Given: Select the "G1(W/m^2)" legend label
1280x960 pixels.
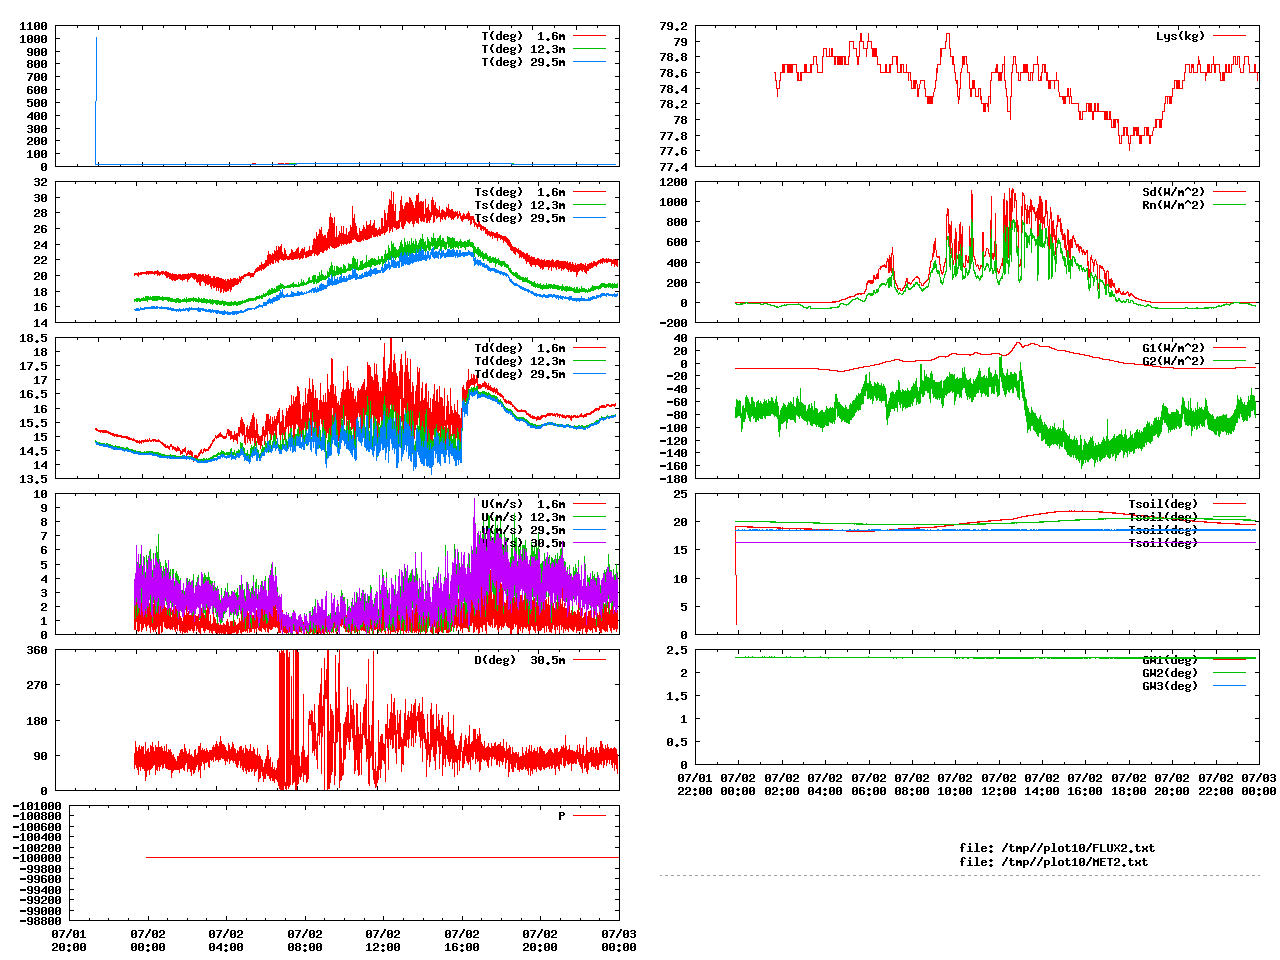Looking at the screenshot, I should click(1174, 348).
